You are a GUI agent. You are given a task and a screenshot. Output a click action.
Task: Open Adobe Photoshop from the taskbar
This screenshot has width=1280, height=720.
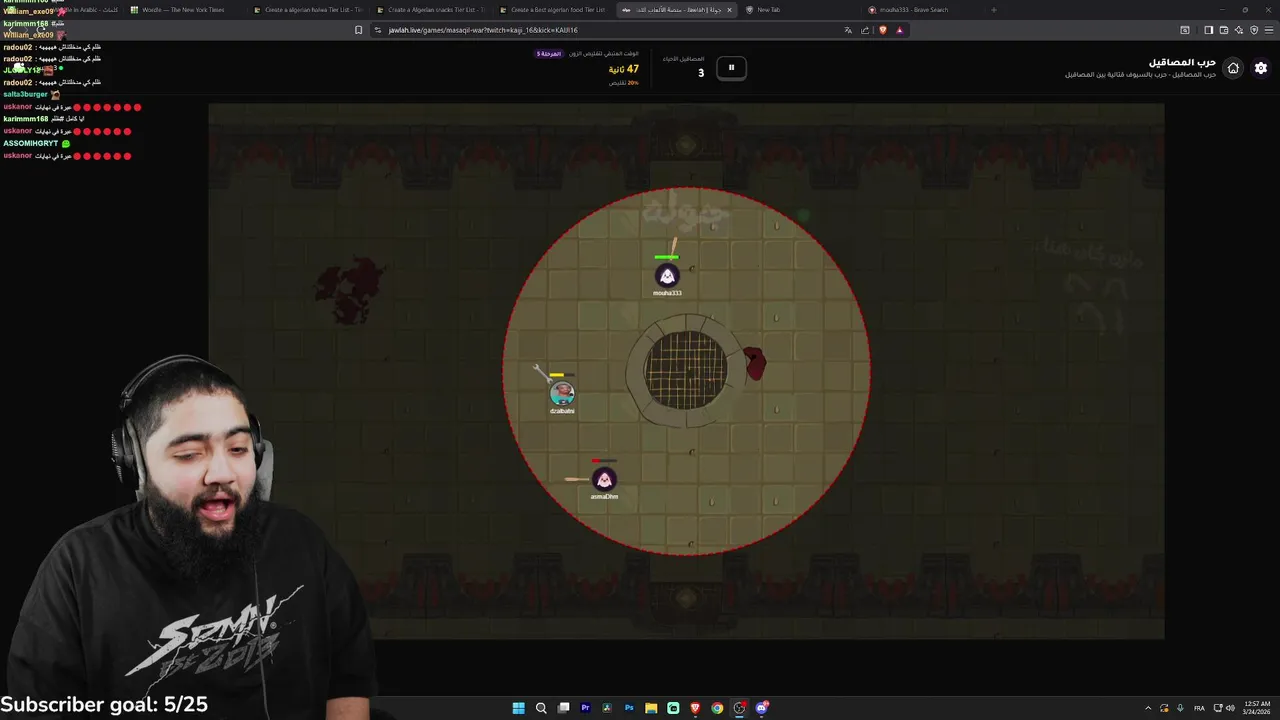click(x=629, y=708)
